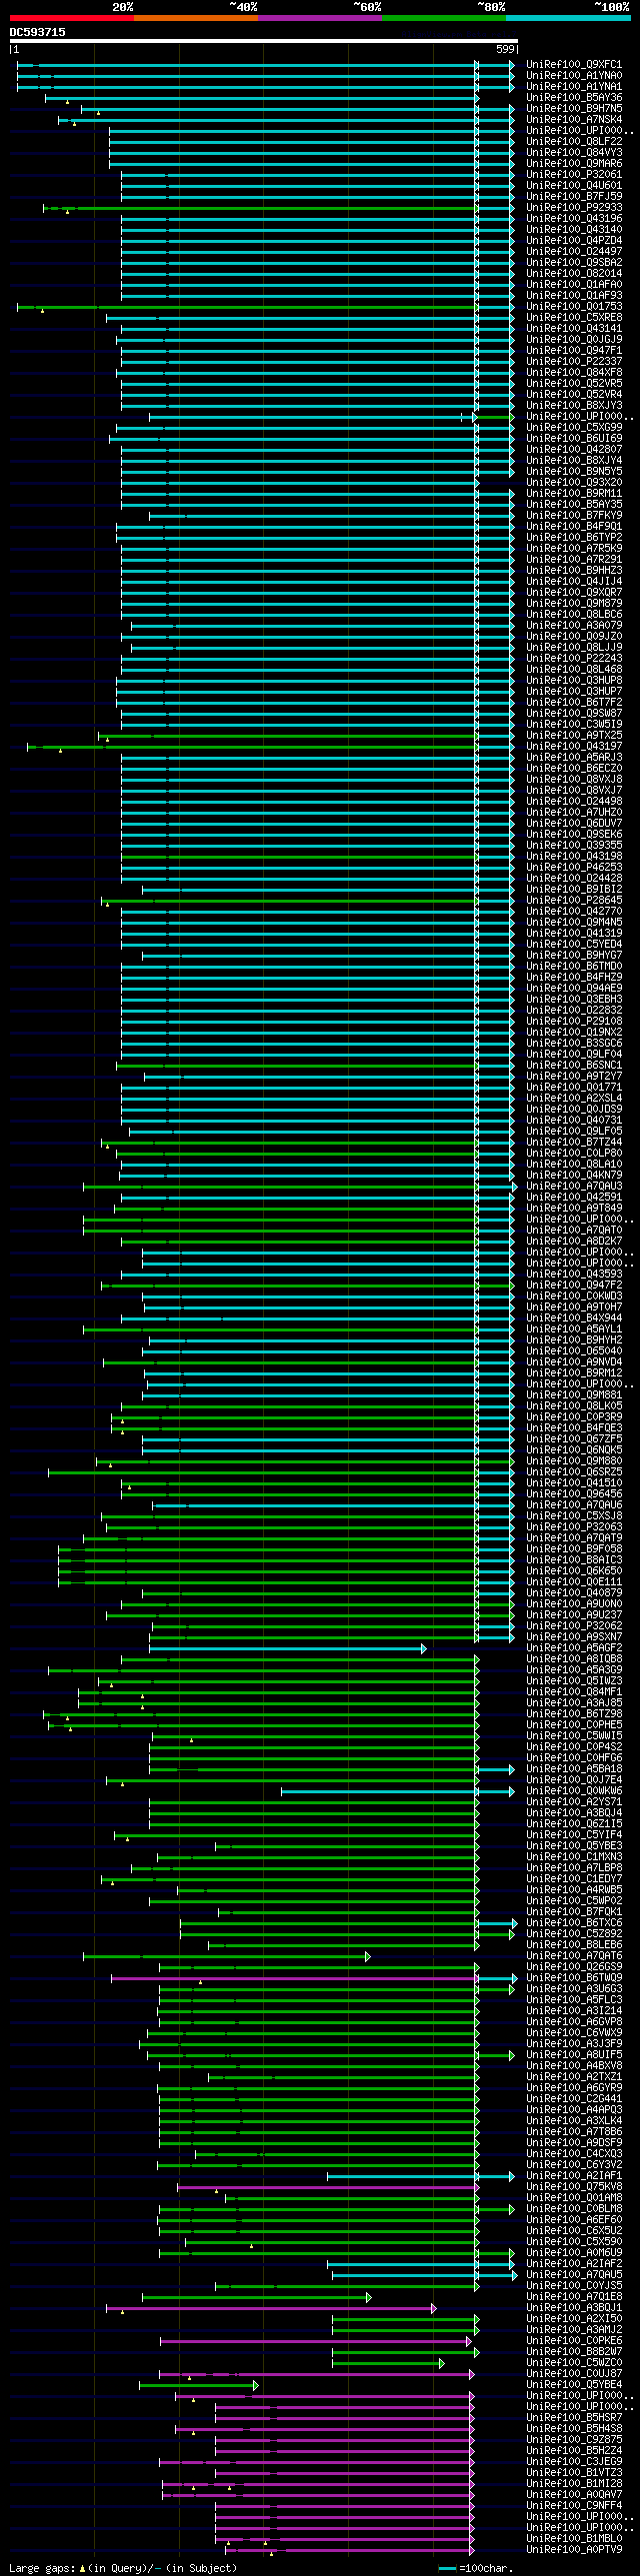Select the UniRef100_Q96456 label
The image size is (640, 2576).
point(574,1495)
